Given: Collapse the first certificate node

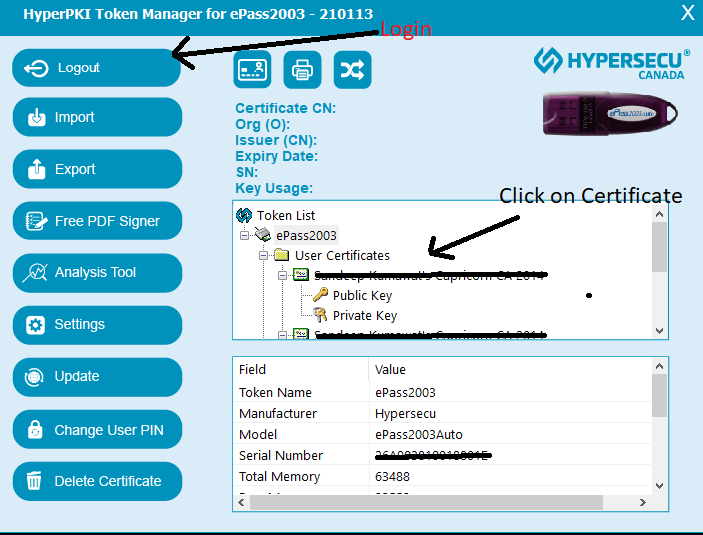Looking at the screenshot, I should pyautogui.click(x=282, y=275).
